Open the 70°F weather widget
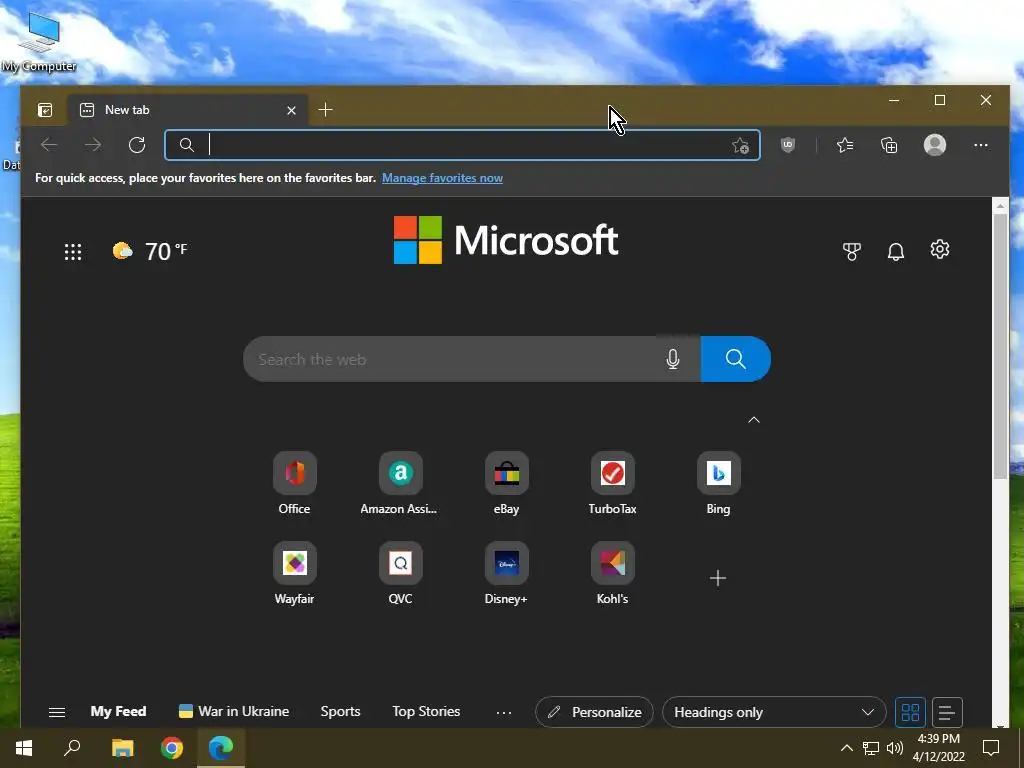1024x768 pixels. click(x=150, y=251)
